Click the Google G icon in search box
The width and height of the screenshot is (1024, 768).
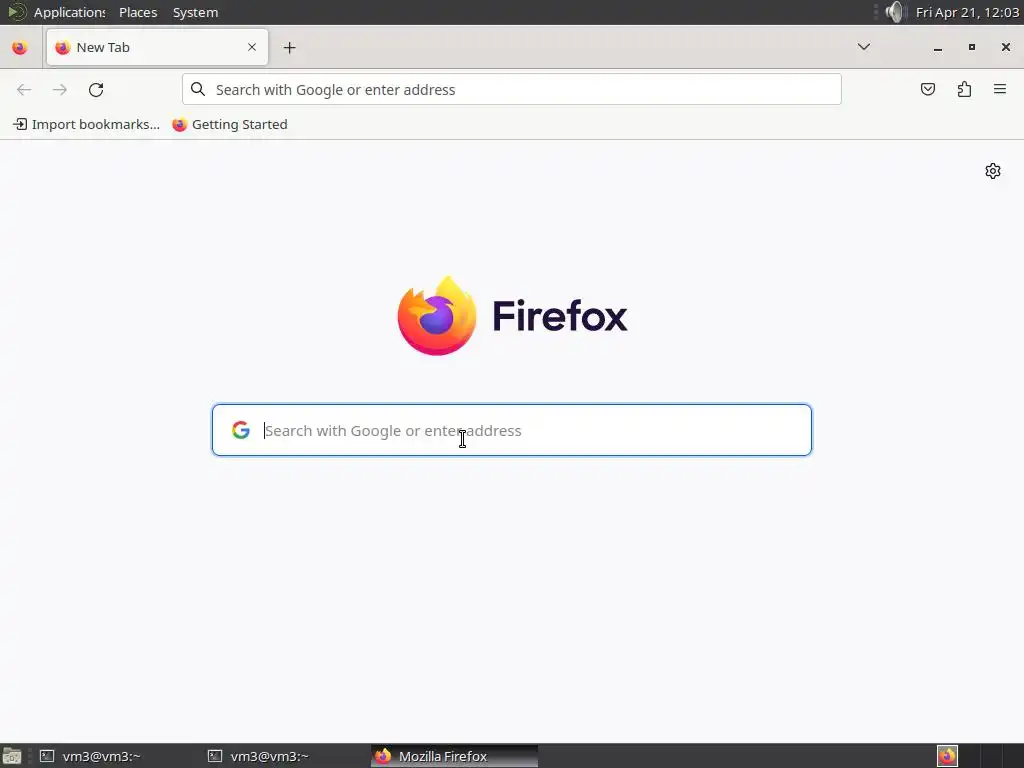[241, 430]
